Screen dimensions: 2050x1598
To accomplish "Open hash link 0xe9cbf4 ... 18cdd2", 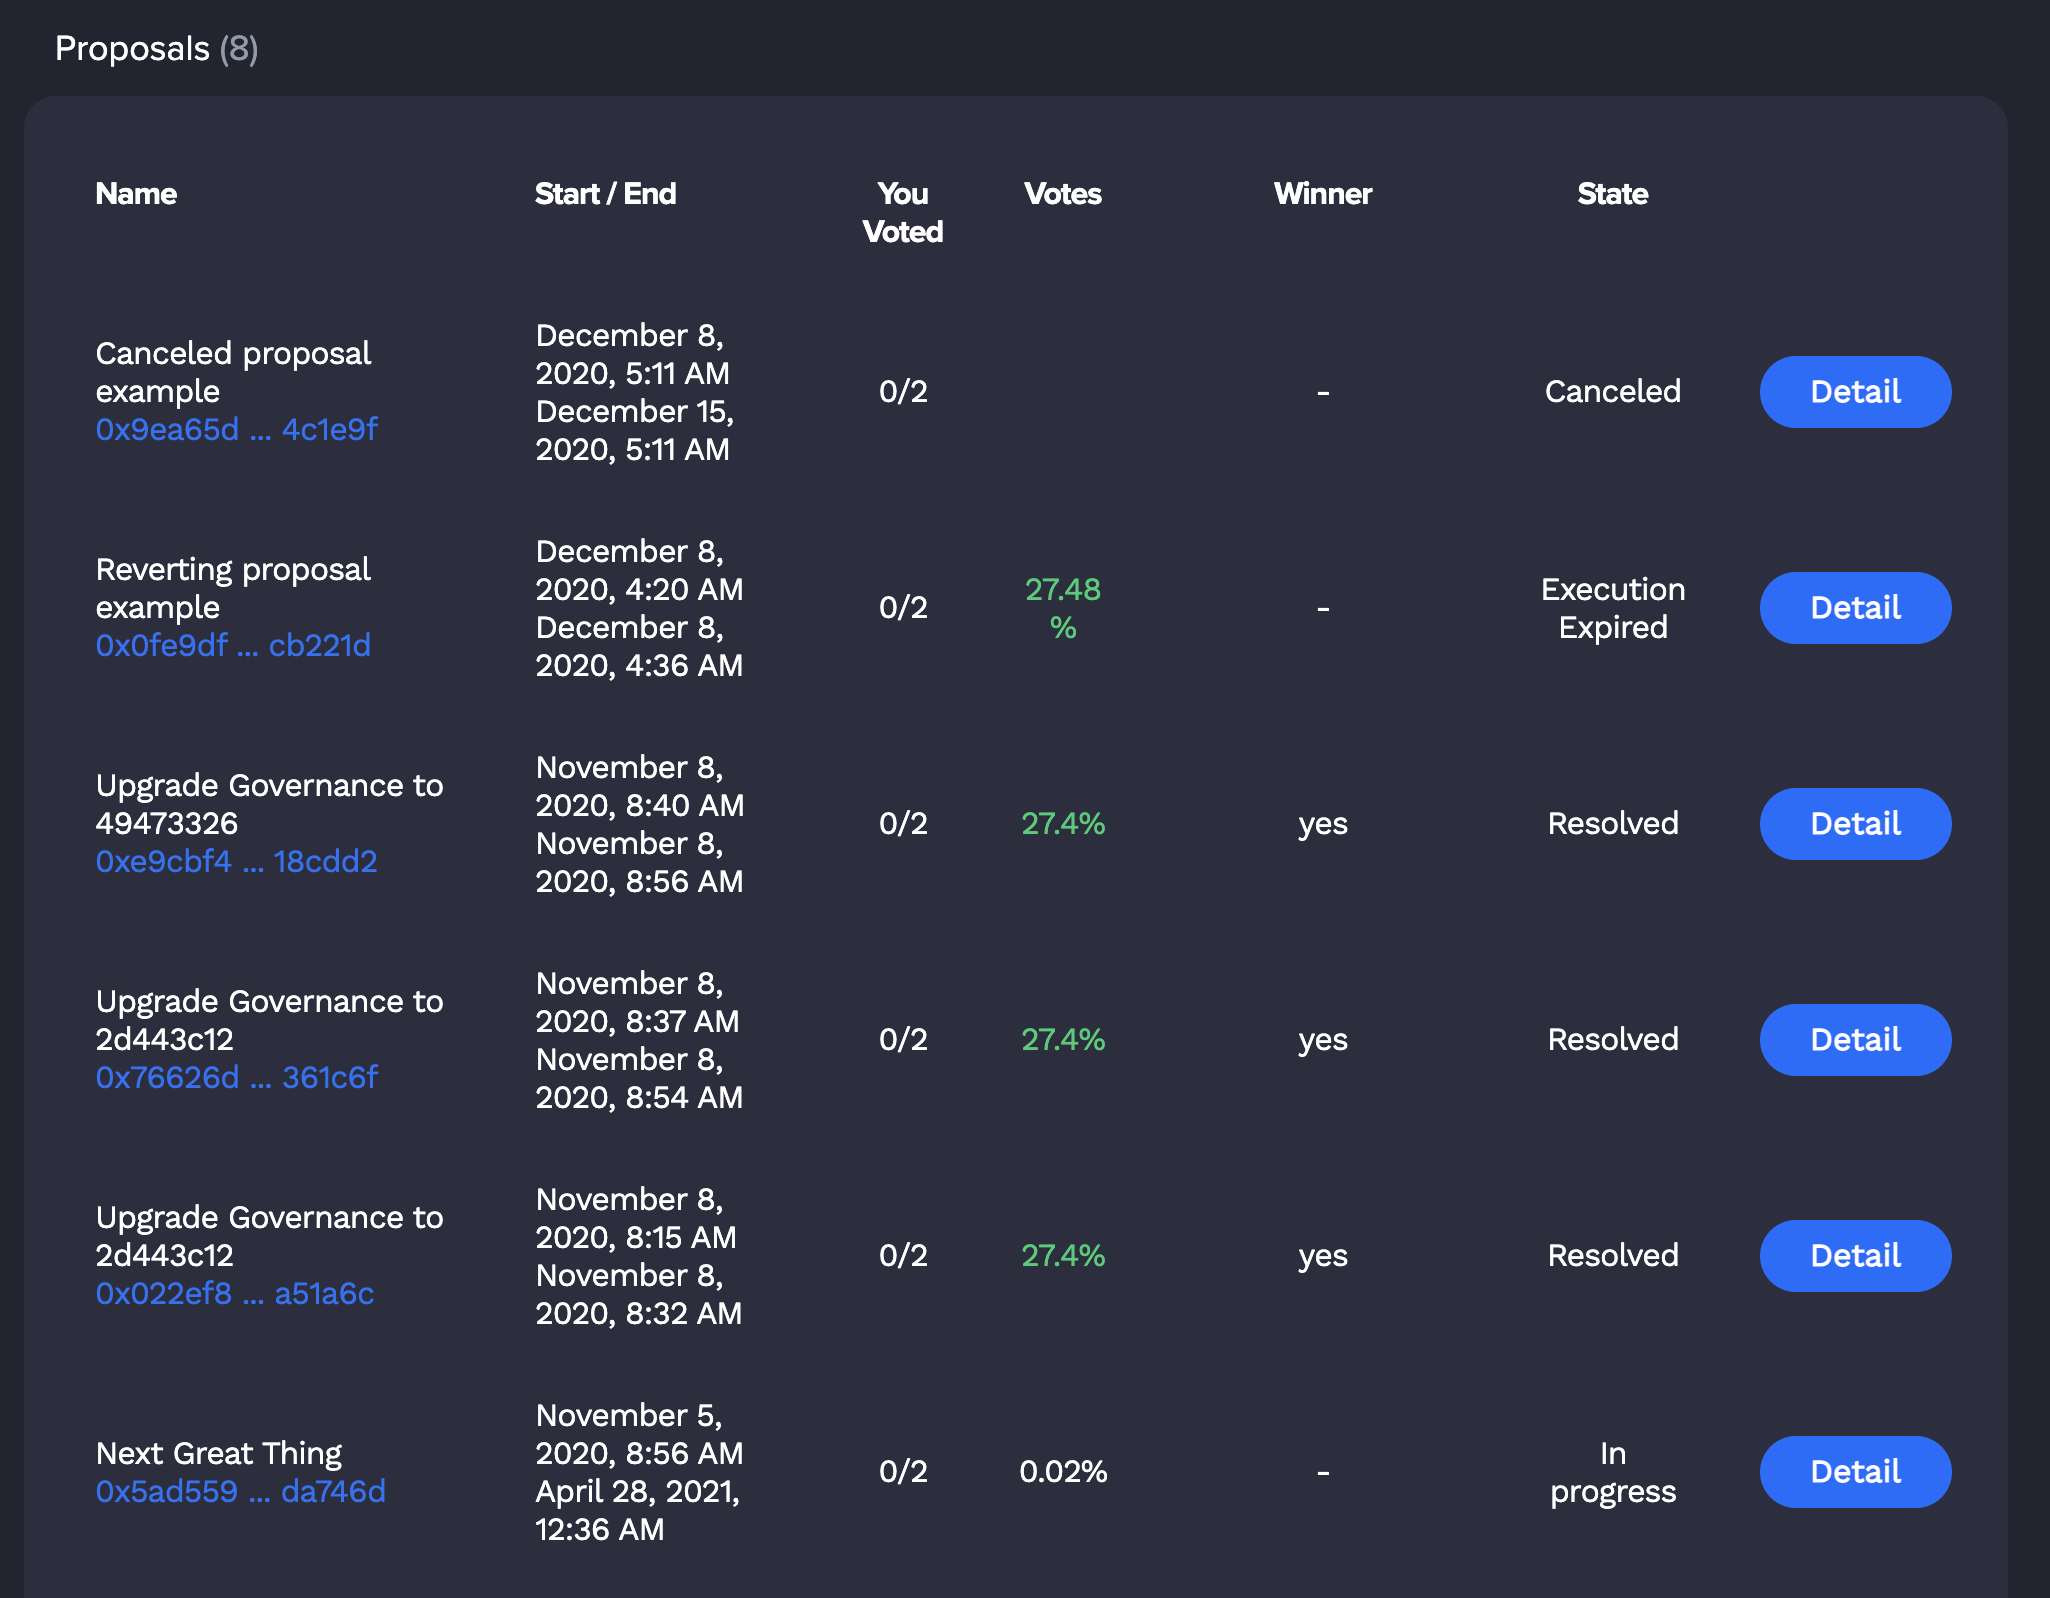I will [x=236, y=861].
